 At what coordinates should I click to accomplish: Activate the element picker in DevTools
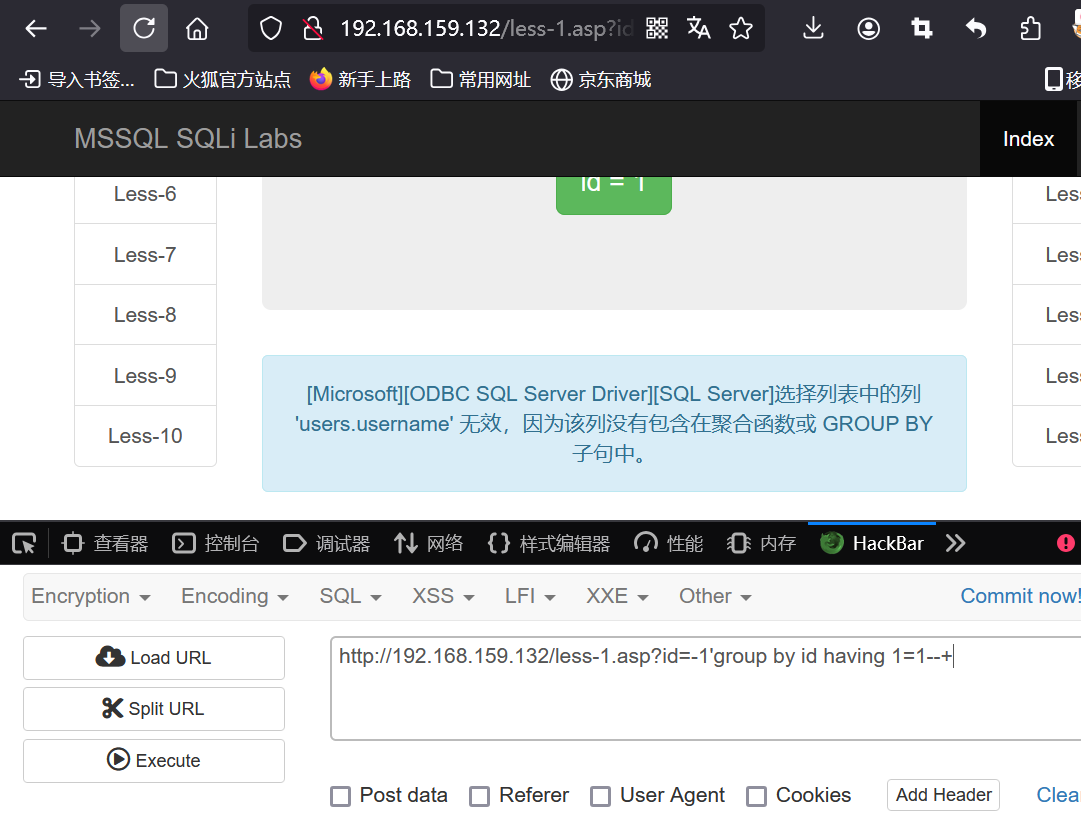point(24,542)
